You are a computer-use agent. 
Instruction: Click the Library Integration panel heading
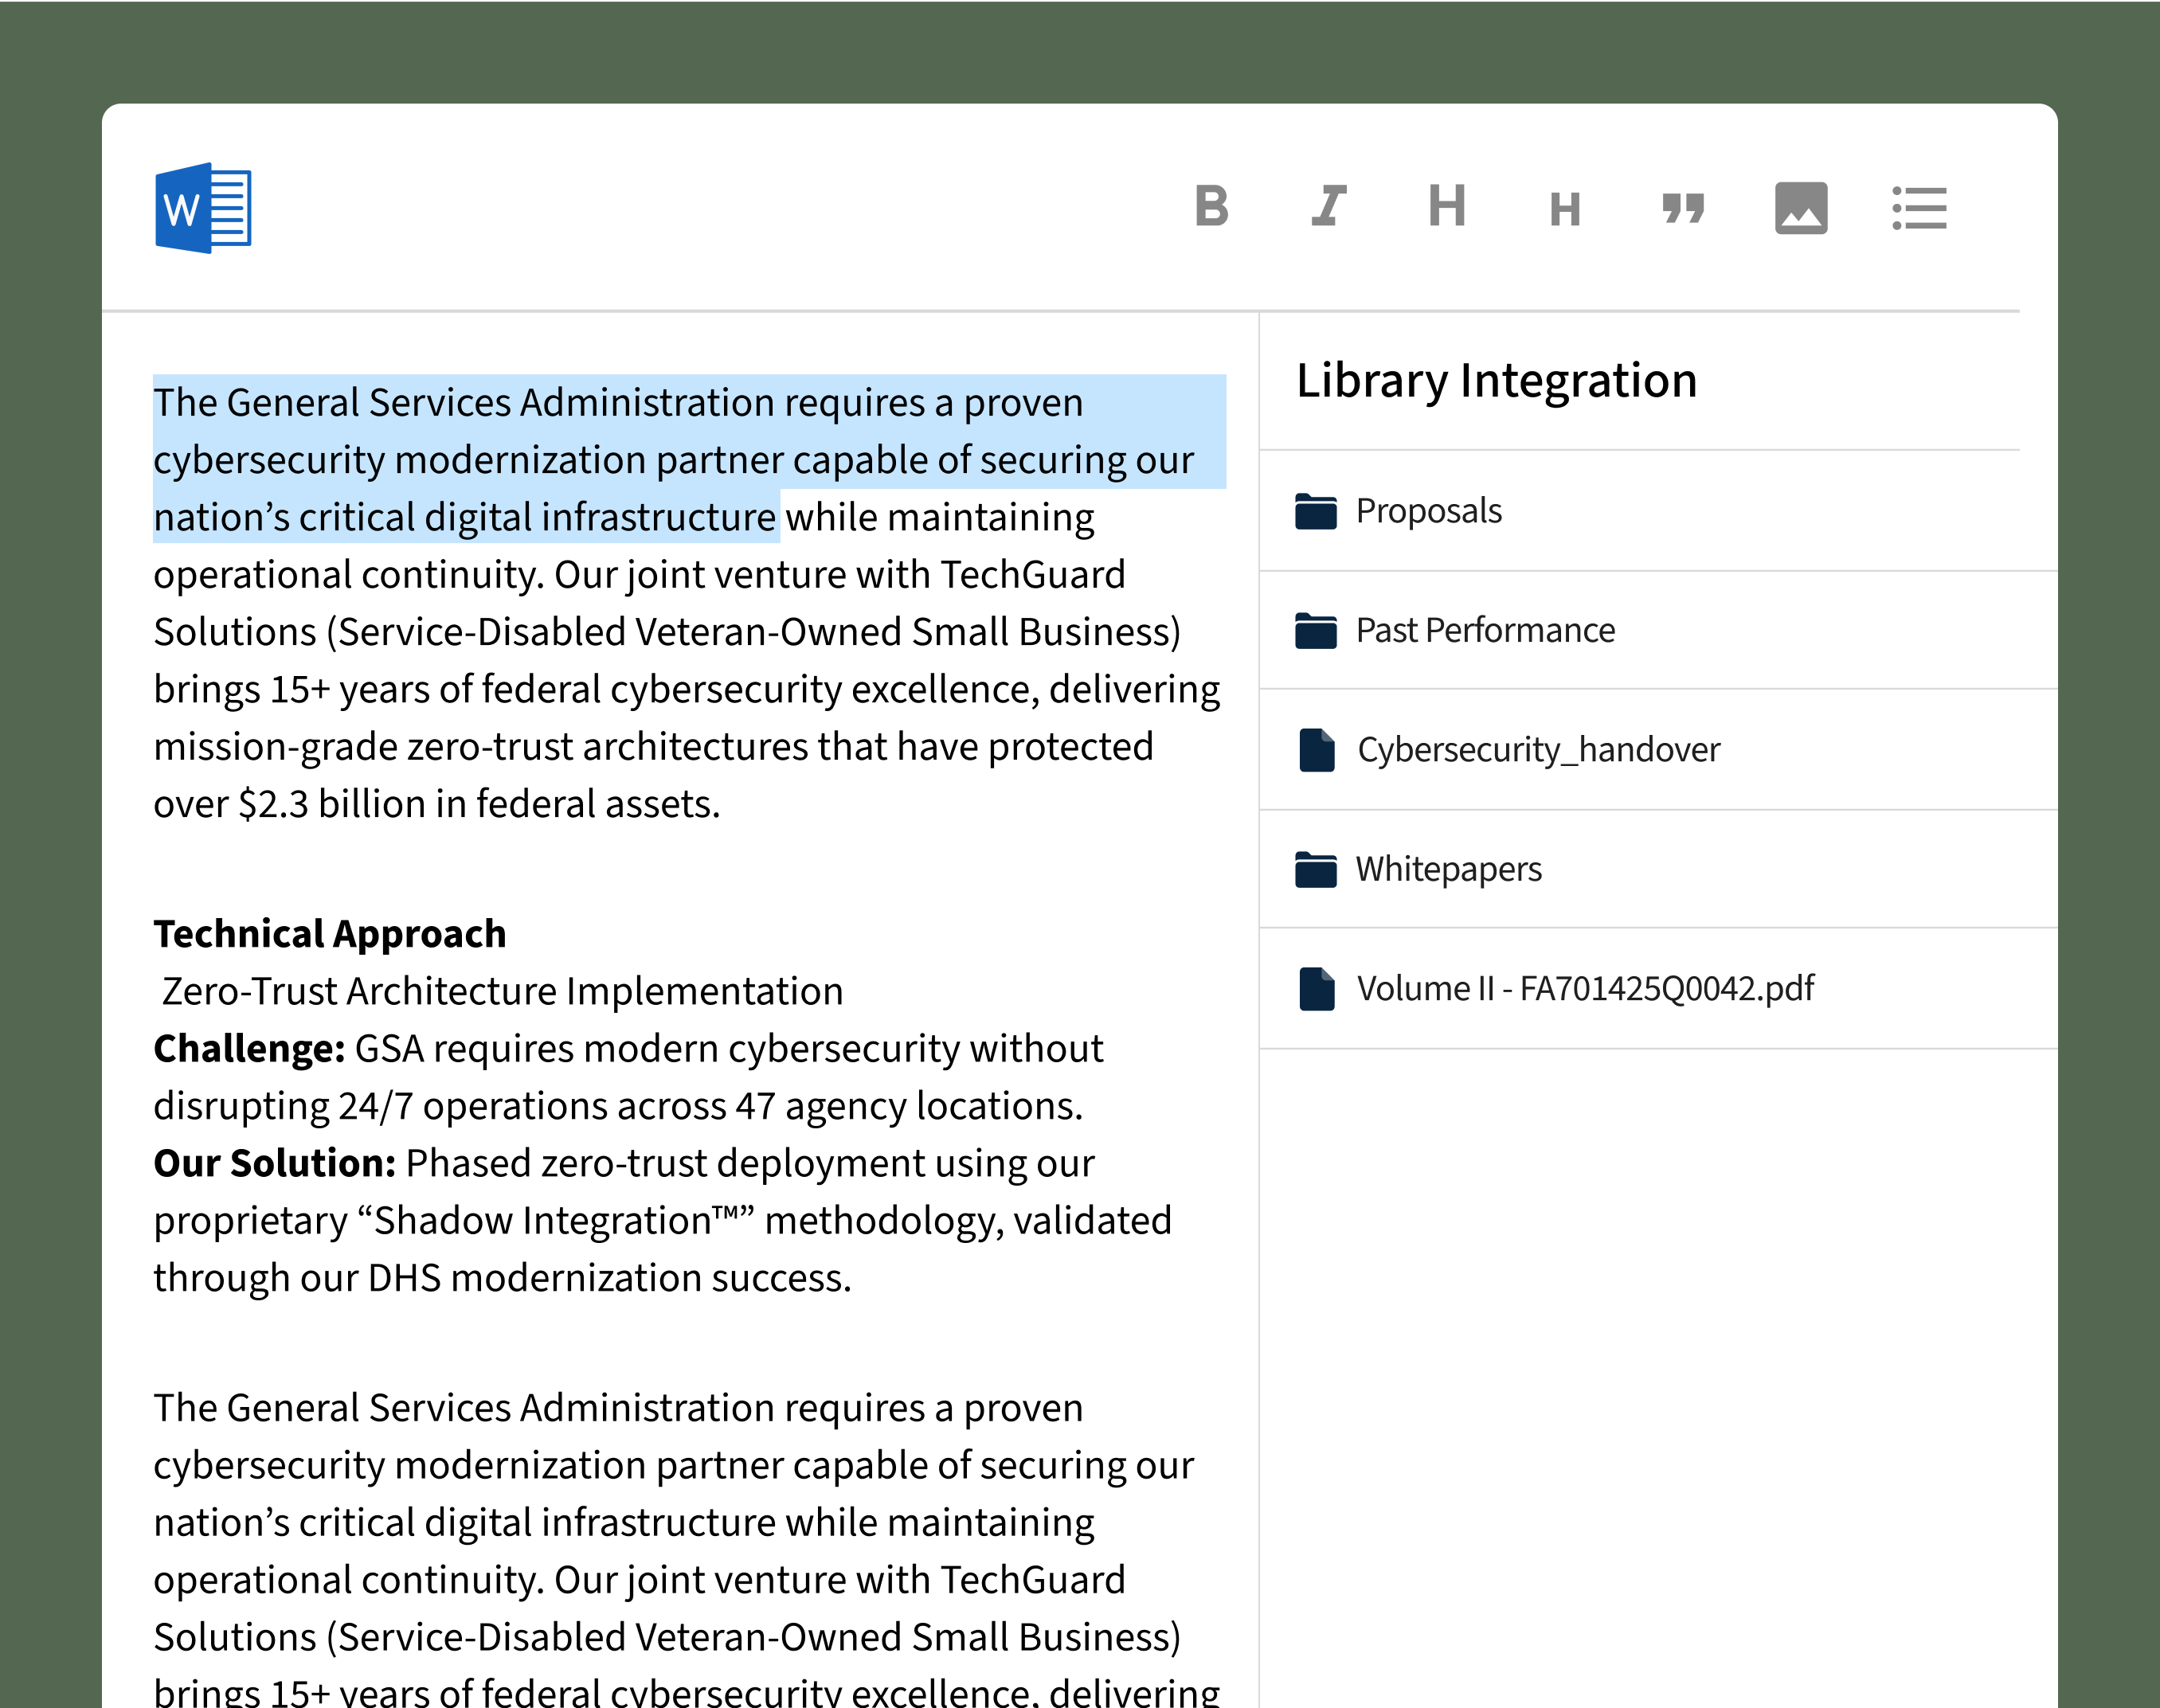tap(1497, 381)
